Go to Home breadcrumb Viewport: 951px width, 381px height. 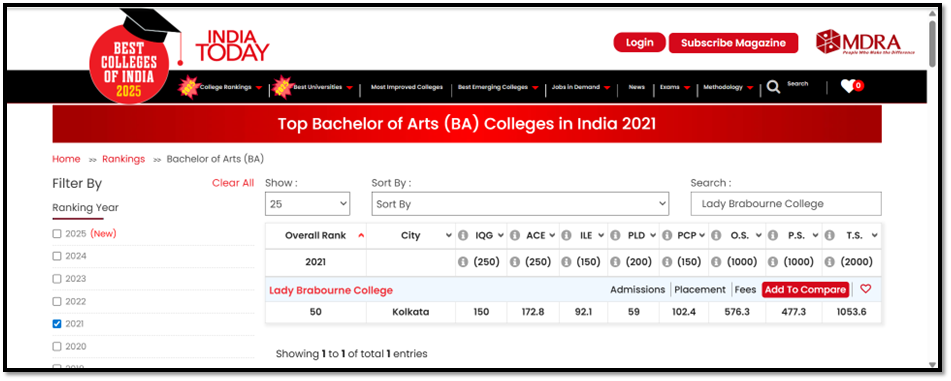[x=66, y=159]
